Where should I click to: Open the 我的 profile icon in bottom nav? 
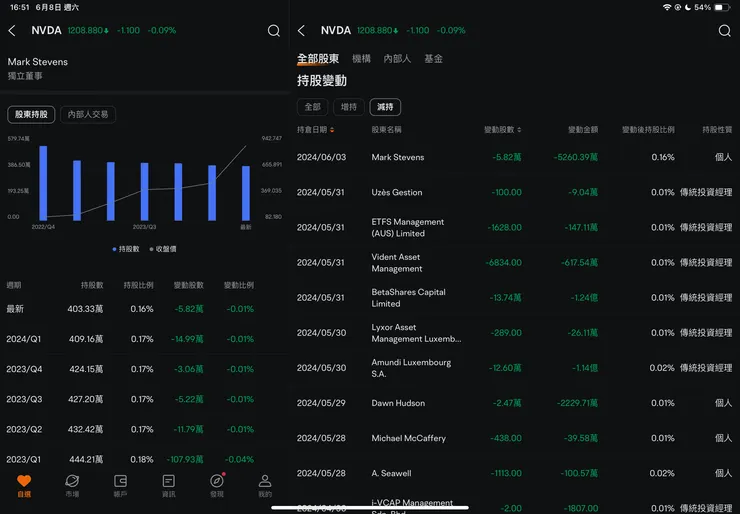(x=265, y=486)
